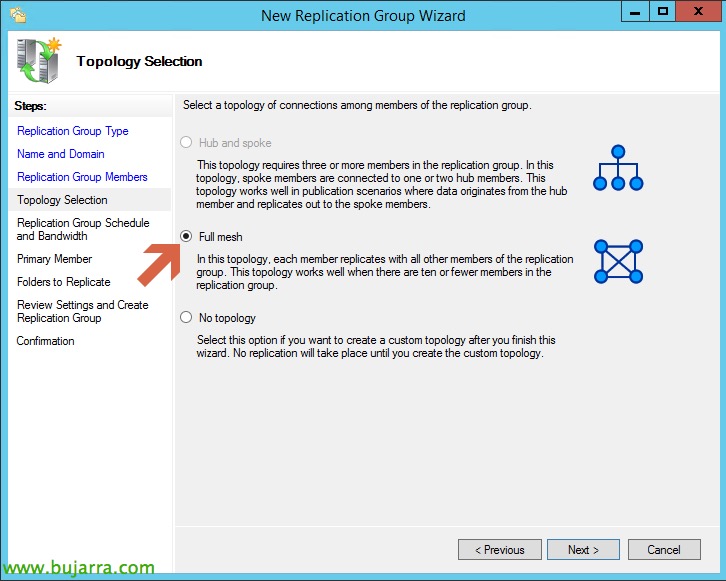Click the replication servers wizard header icon
This screenshot has width=726, height=581.
pyautogui.click(x=39, y=61)
